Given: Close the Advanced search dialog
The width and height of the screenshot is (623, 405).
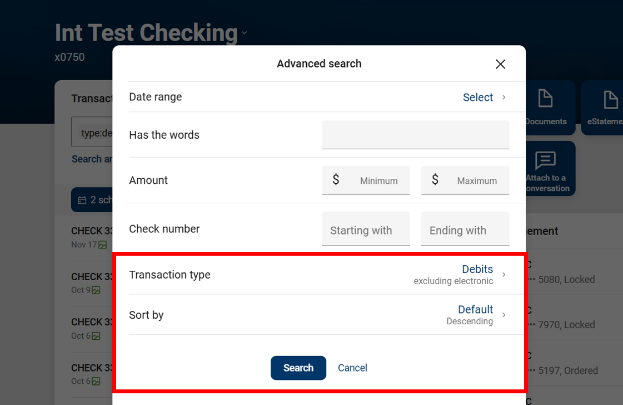Looking at the screenshot, I should point(501,64).
